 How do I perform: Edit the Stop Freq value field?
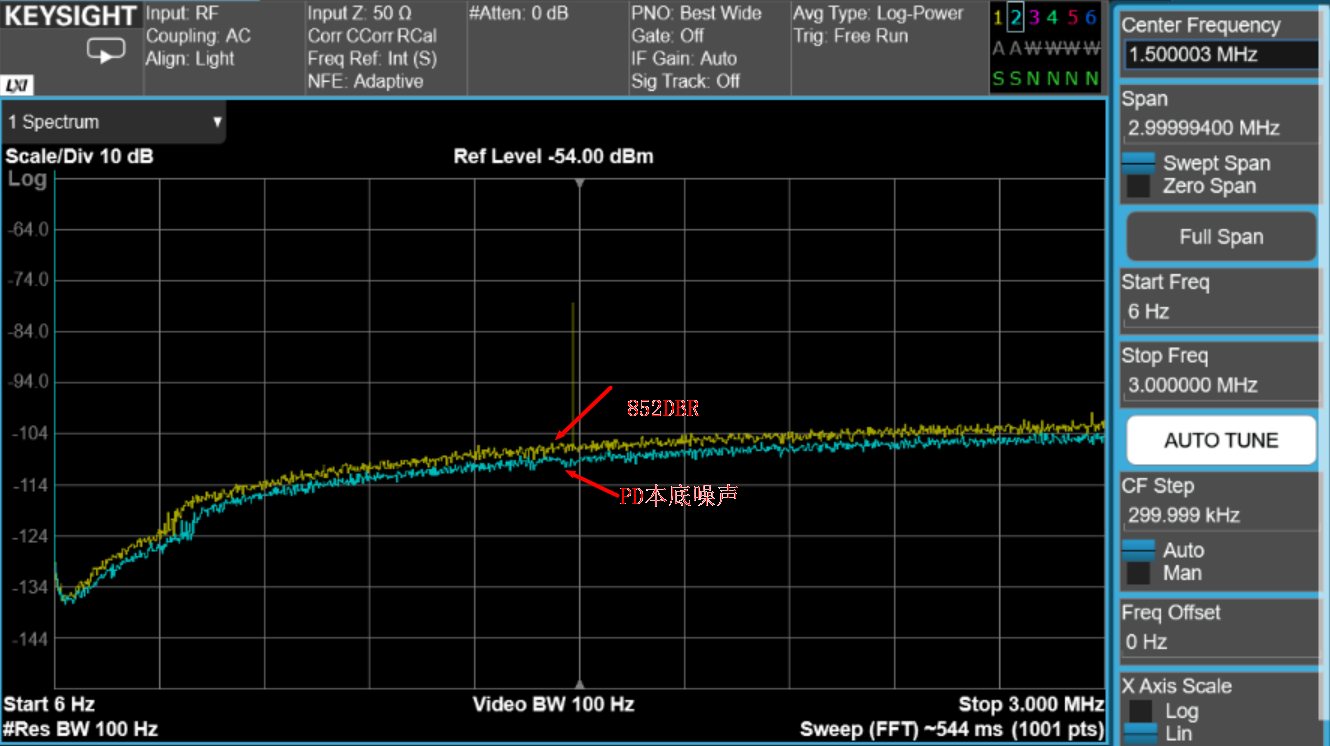click(1220, 385)
